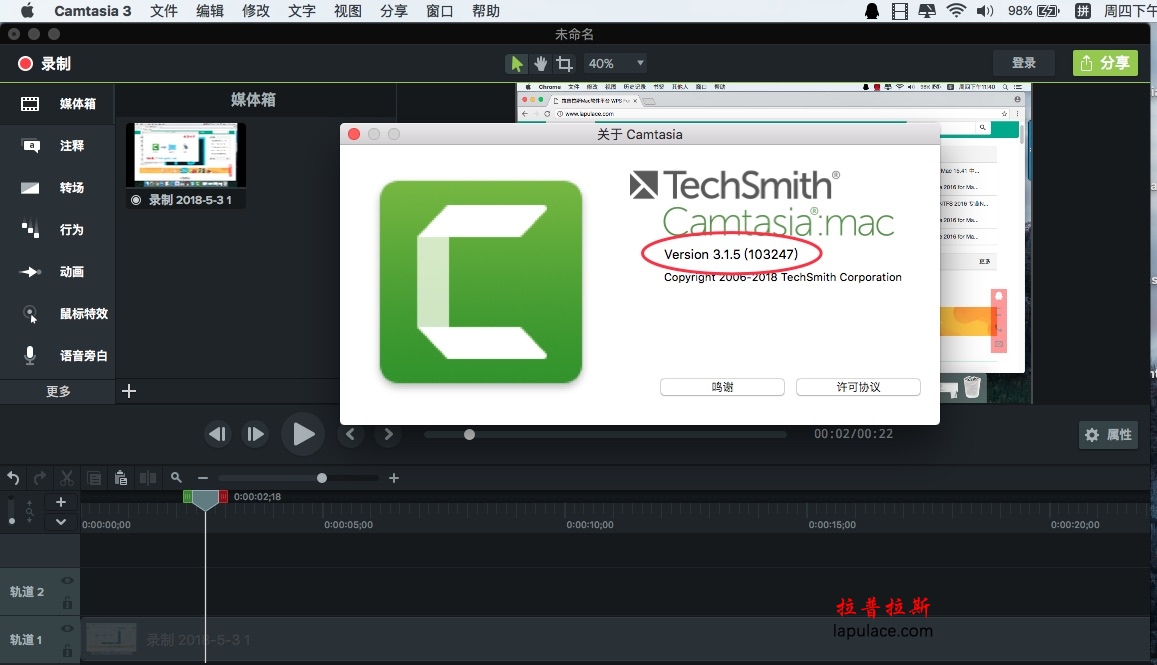The image size is (1157, 665).
Task: Expand the 更多 more tools list
Action: point(58,391)
